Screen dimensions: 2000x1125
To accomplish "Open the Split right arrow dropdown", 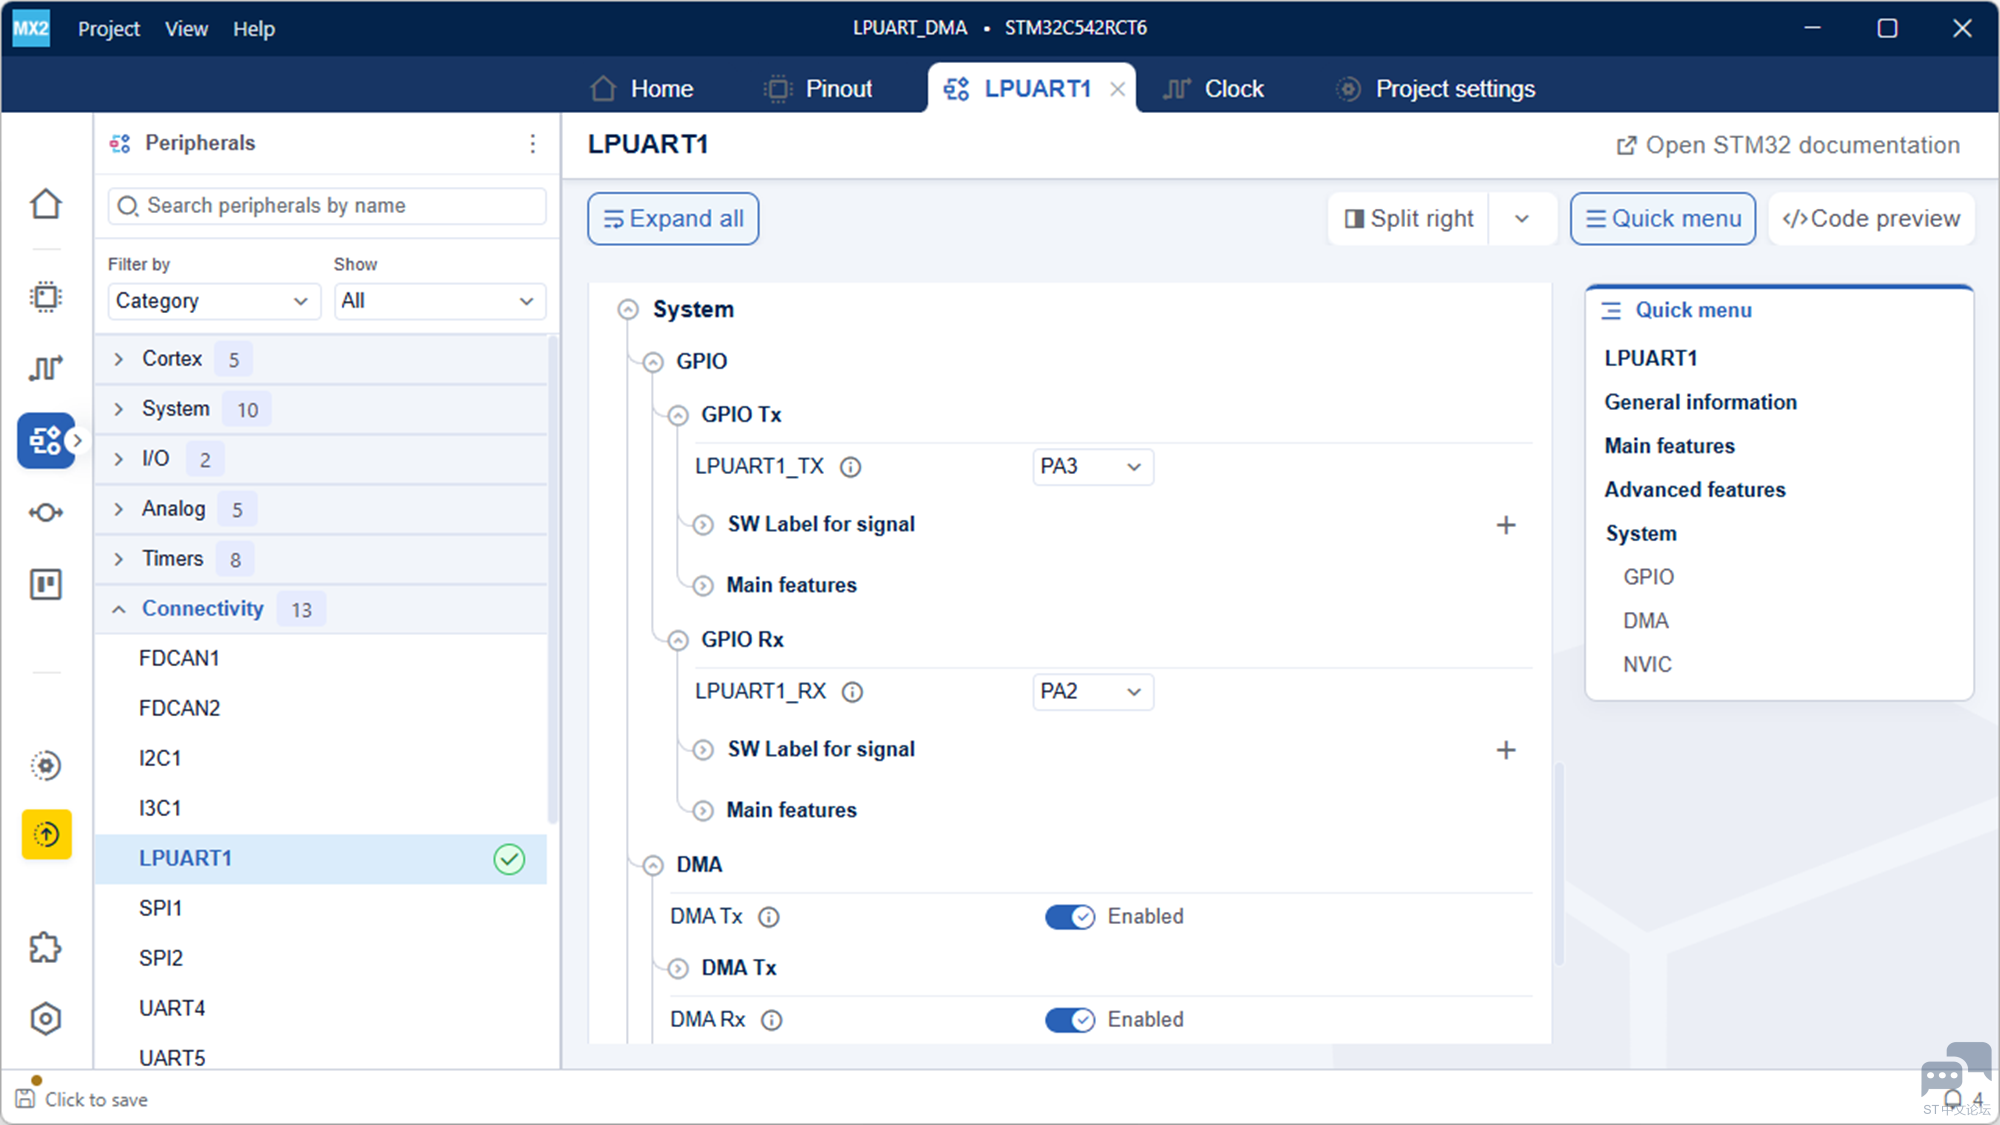I will click(1522, 219).
